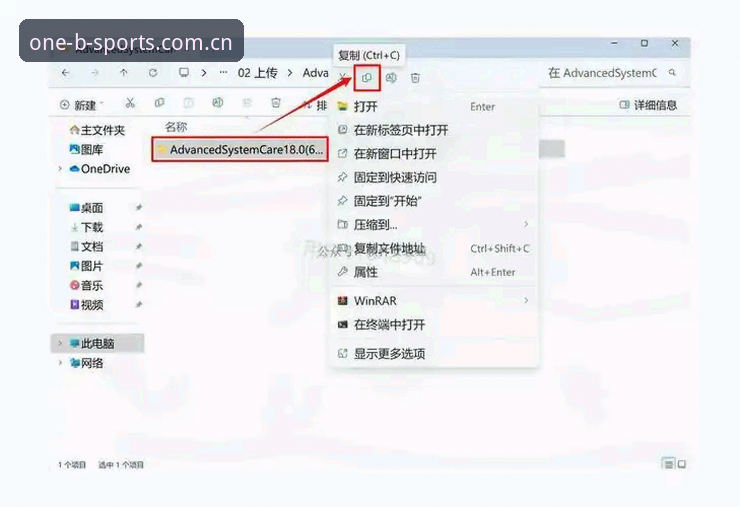740x507 pixels.
Task: Refresh the current folder view
Action: 153,73
